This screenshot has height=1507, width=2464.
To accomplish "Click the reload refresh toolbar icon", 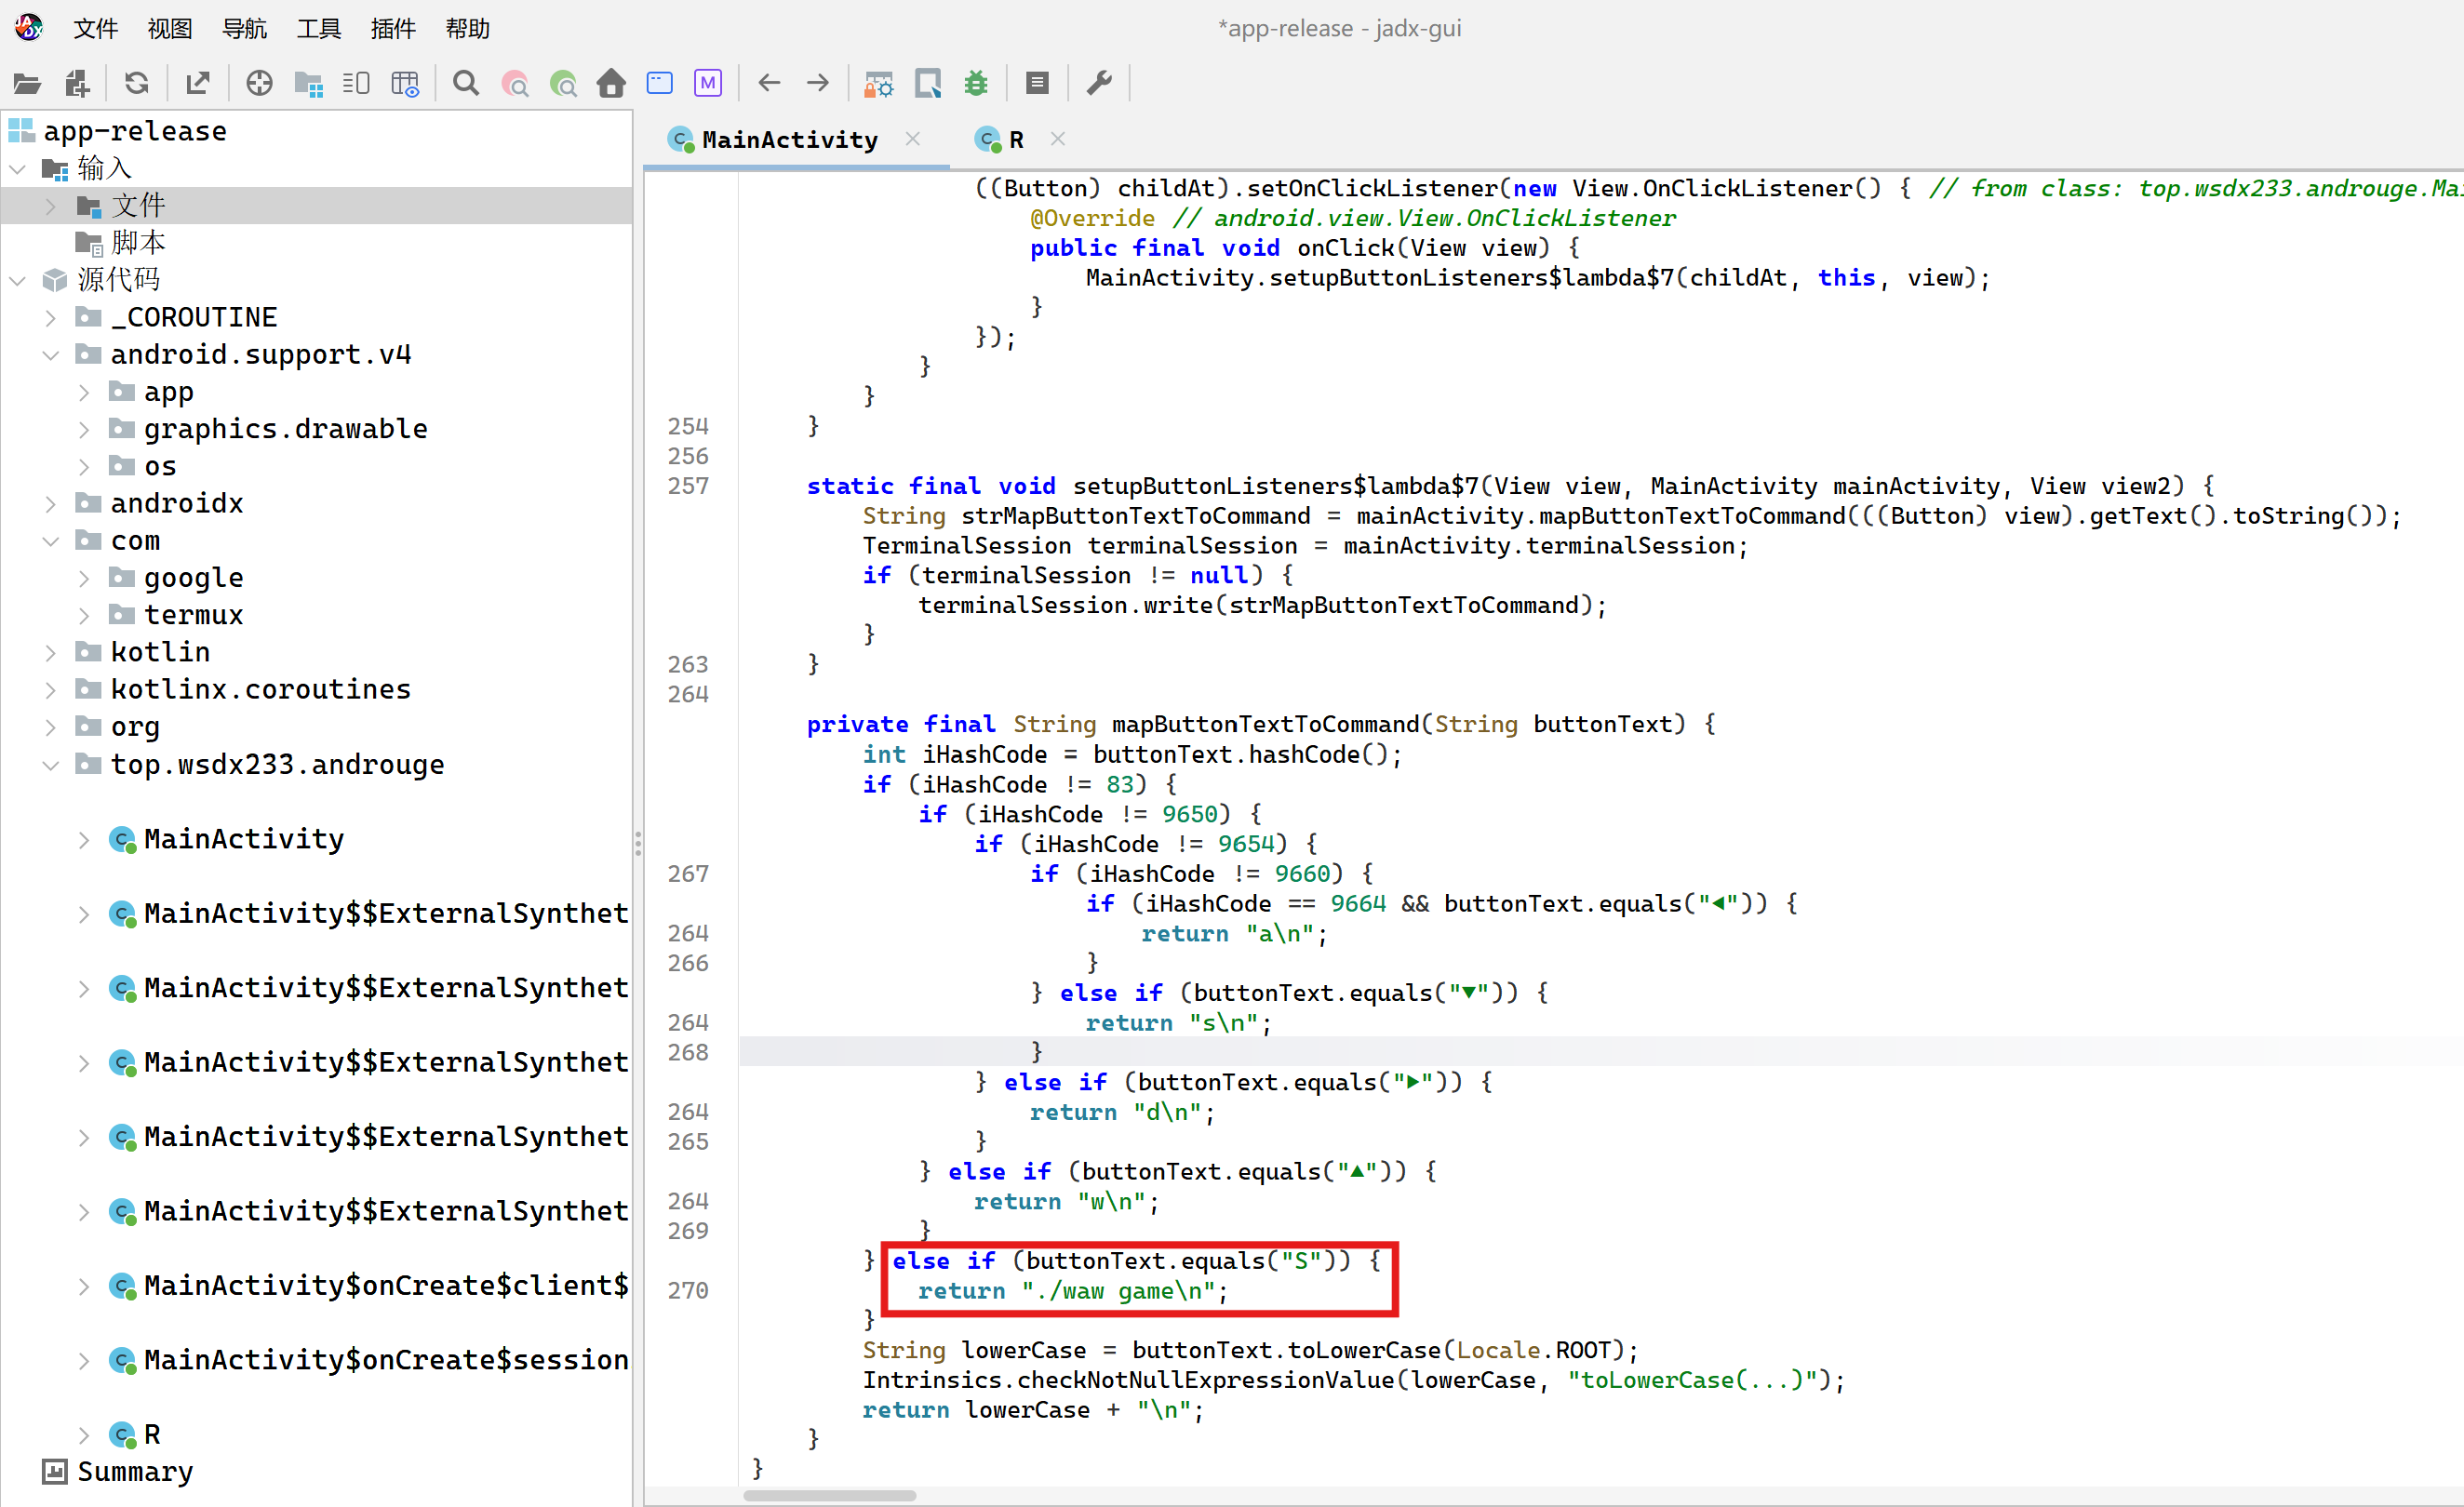I will [x=136, y=83].
